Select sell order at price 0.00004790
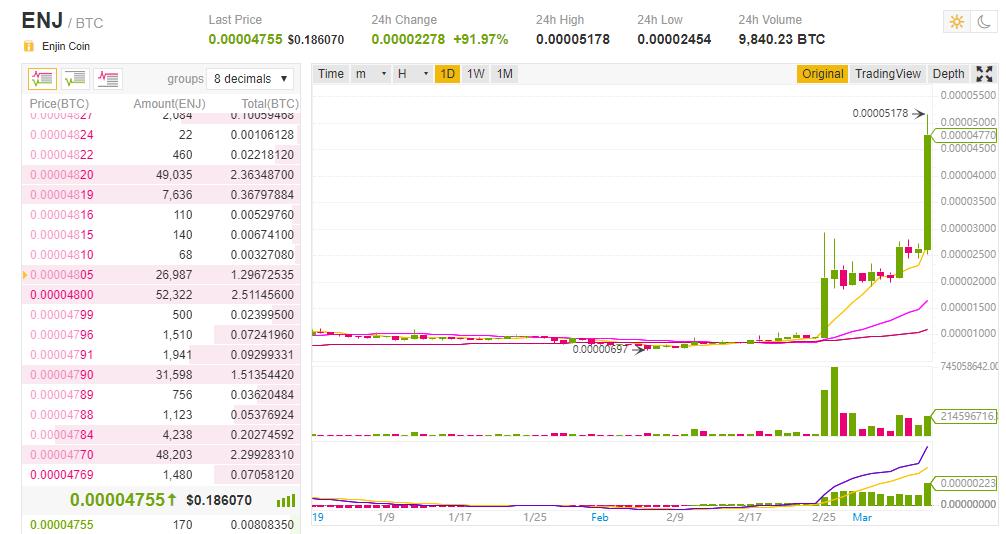 tap(161, 374)
